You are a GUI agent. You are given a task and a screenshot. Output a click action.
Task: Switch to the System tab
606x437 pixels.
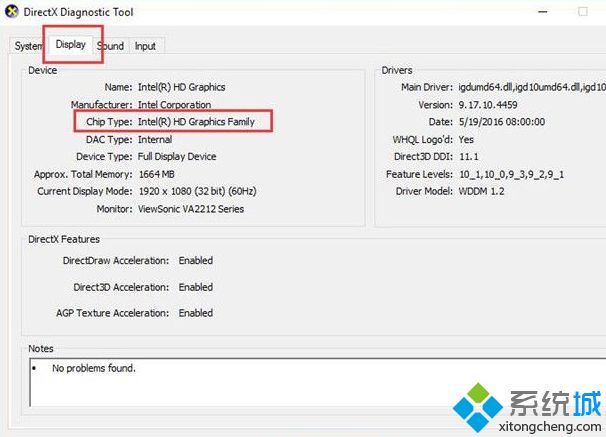pos(28,46)
